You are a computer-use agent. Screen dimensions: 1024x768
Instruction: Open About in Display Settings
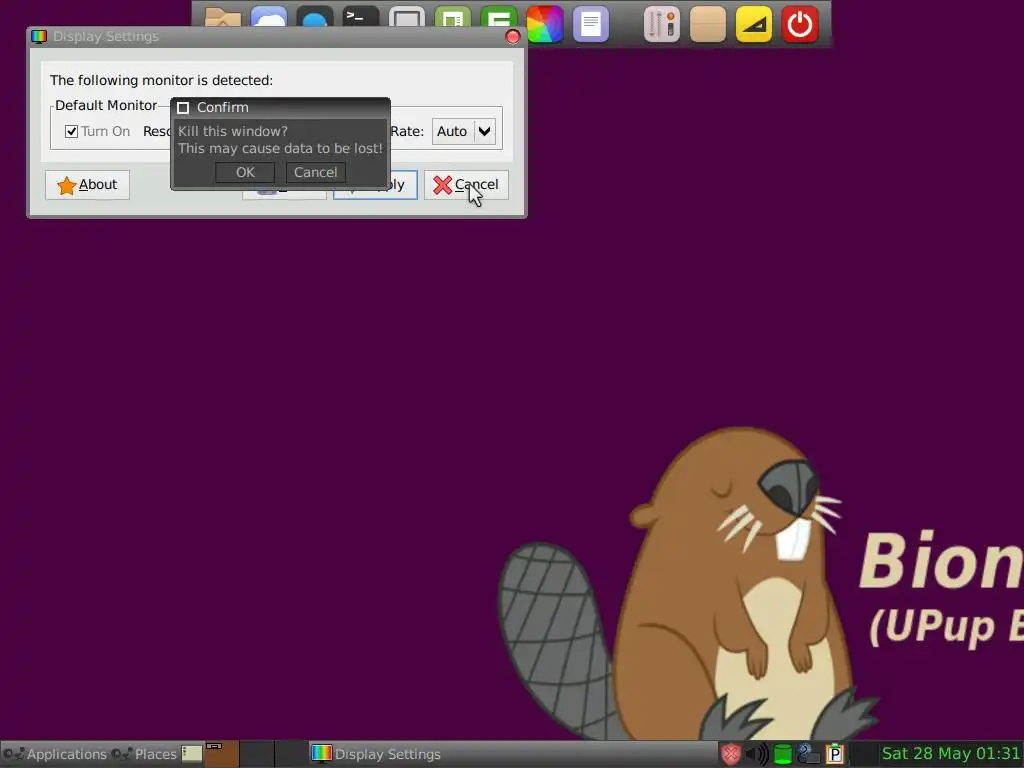pyautogui.click(x=88, y=185)
